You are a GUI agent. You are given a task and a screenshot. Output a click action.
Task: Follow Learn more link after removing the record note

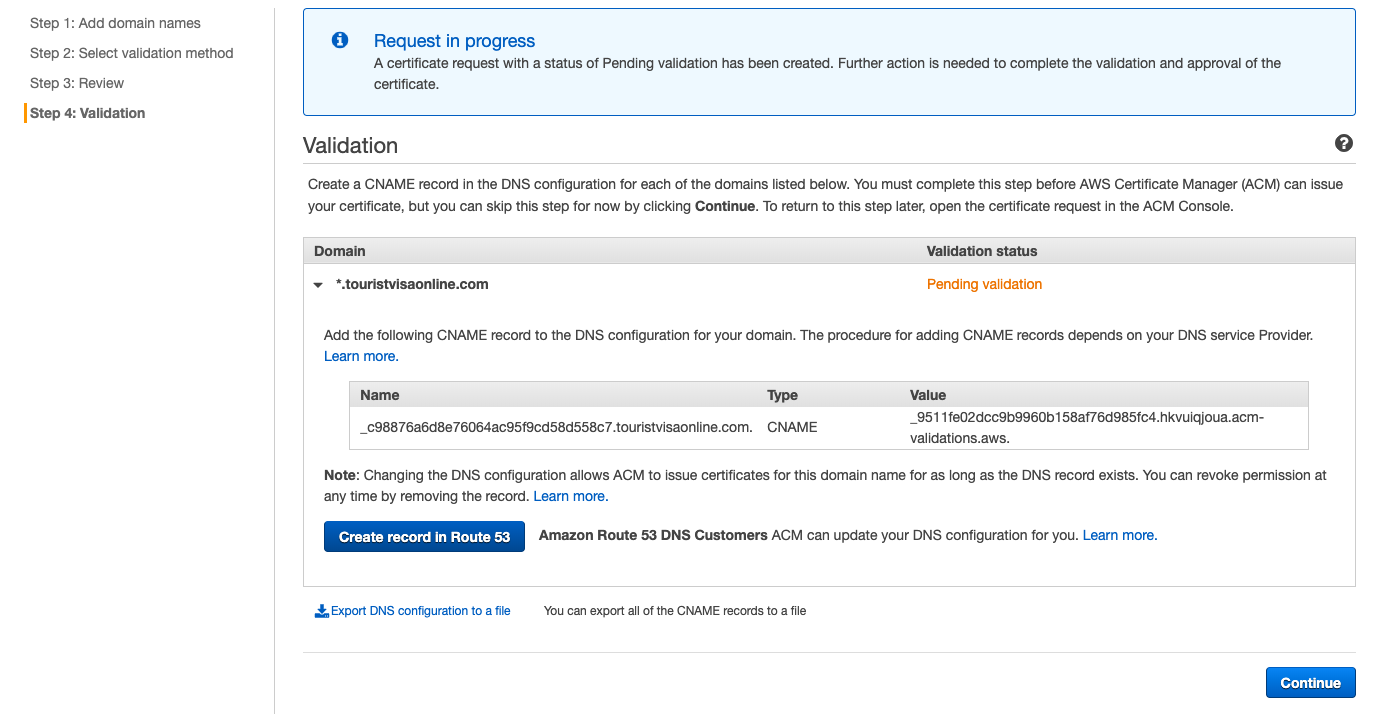[570, 496]
